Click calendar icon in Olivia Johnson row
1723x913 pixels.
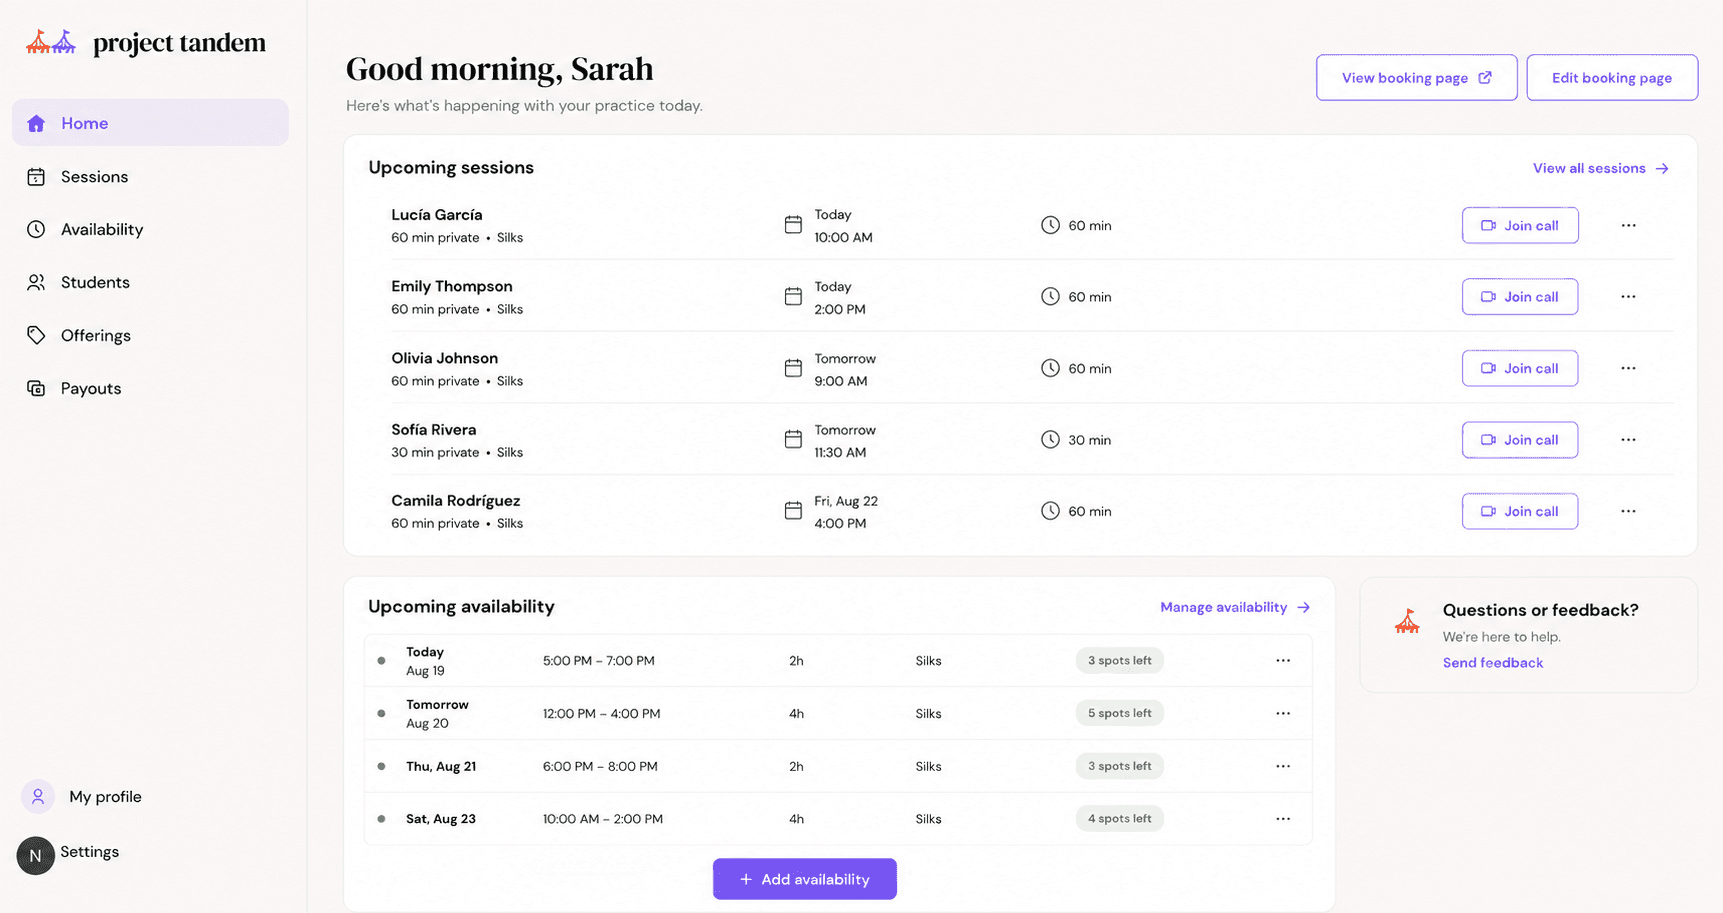[x=793, y=368]
